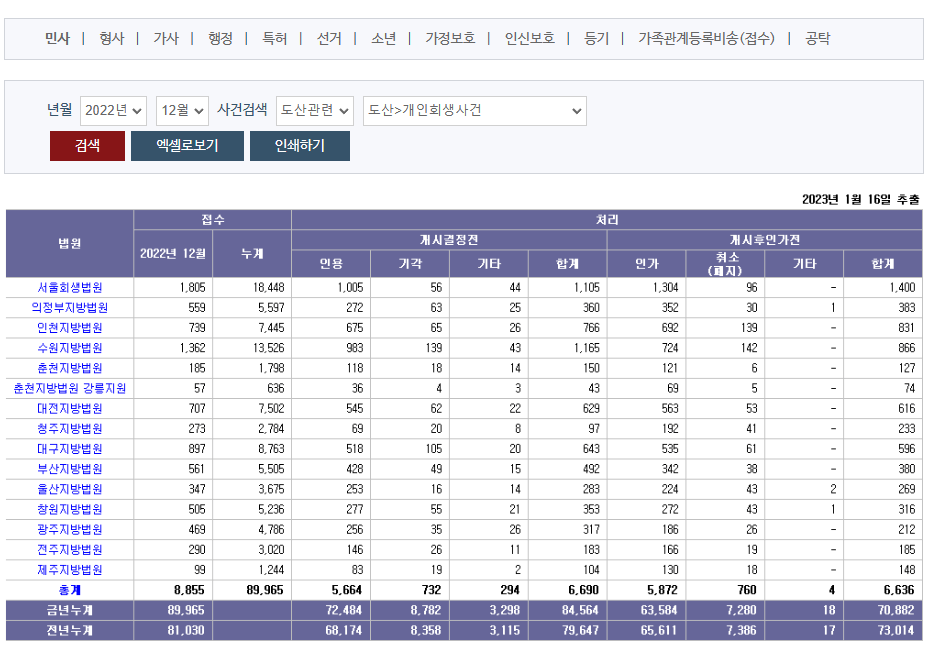
Task: Open the 제주지방법원 link
Action: [x=69, y=570]
